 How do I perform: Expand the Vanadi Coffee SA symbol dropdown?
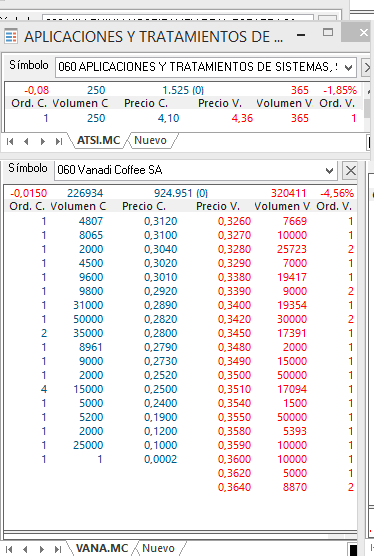(329, 171)
